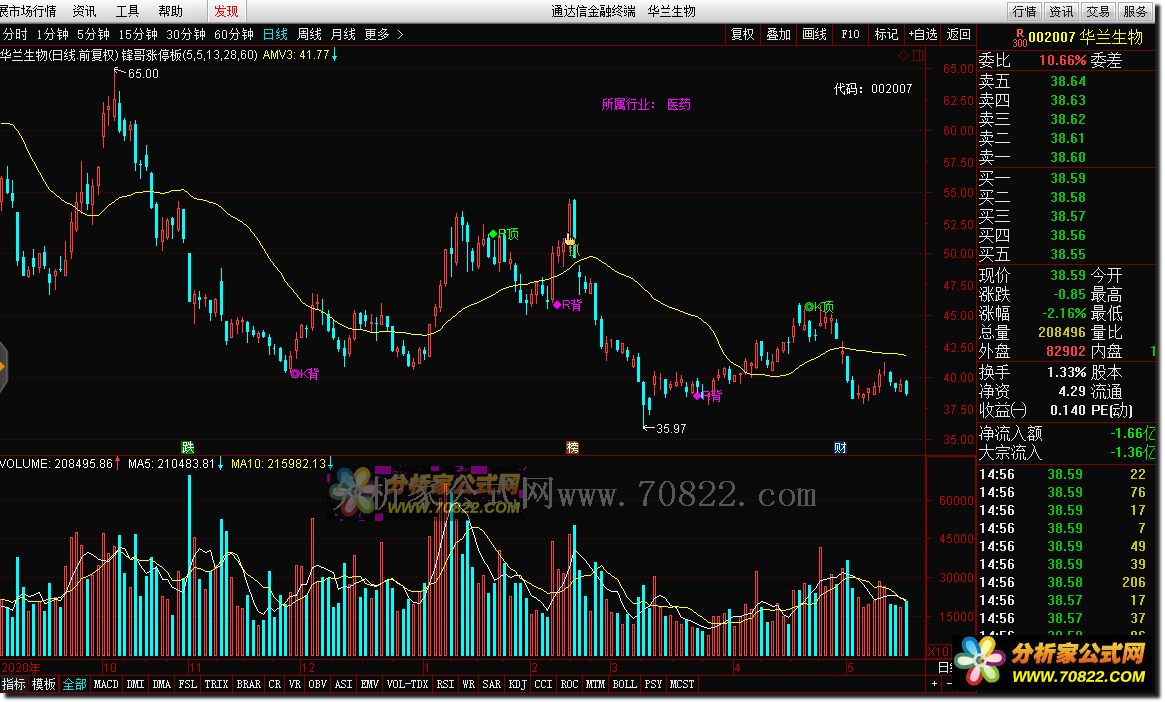Image resolution: width=1165 pixels, height=702 pixels.
Task: Click the 返回 back button
Action: pyautogui.click(x=958, y=34)
